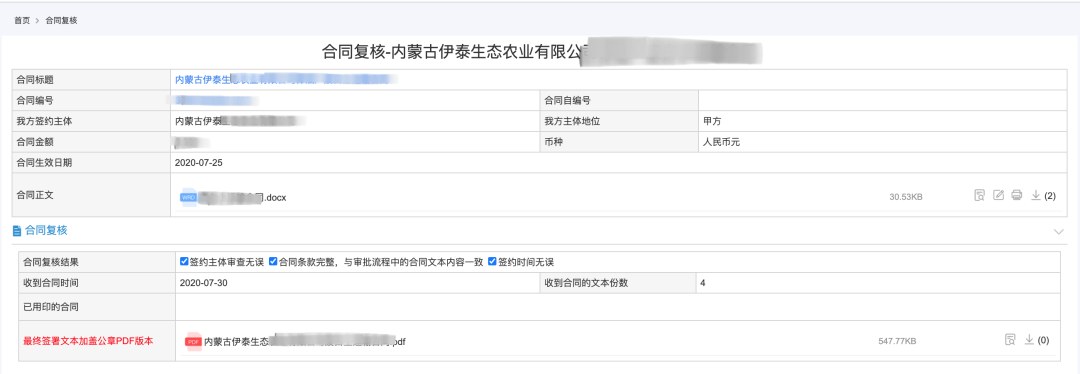1080x374 pixels.
Task: Click the 合同复核 section document icon
Action: point(17,231)
